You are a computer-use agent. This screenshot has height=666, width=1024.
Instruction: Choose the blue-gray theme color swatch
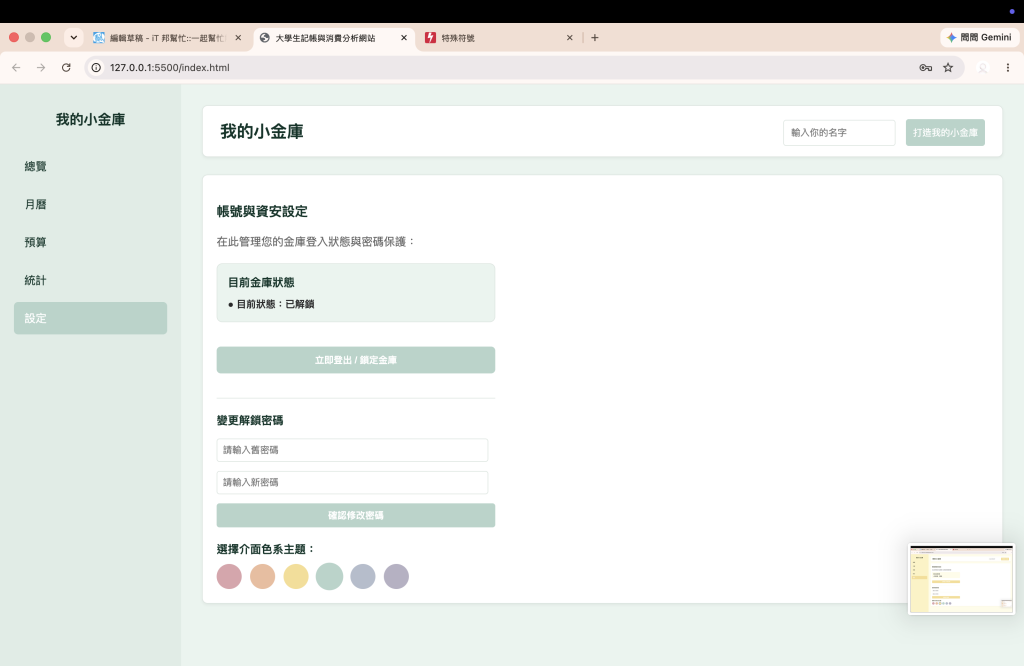(363, 577)
